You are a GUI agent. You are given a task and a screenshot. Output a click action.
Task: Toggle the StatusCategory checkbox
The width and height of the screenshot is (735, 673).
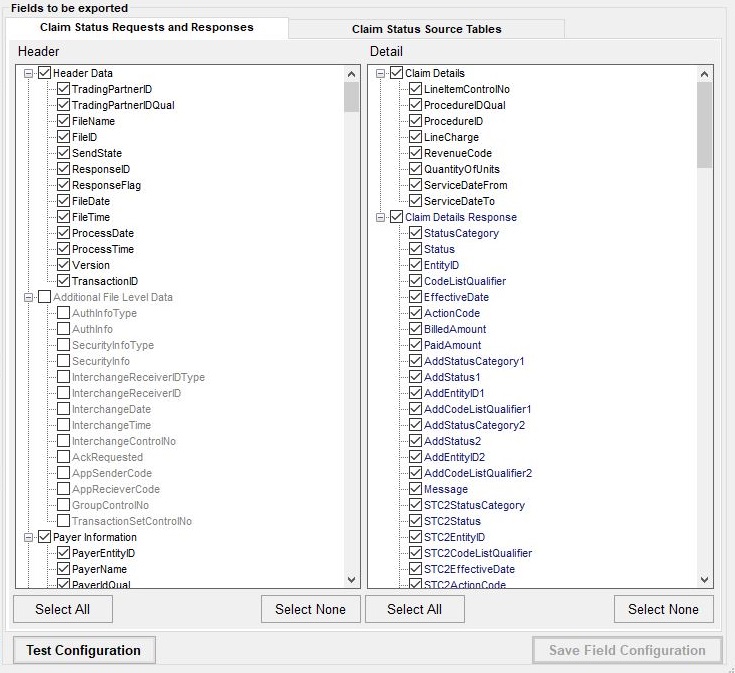pyautogui.click(x=415, y=233)
